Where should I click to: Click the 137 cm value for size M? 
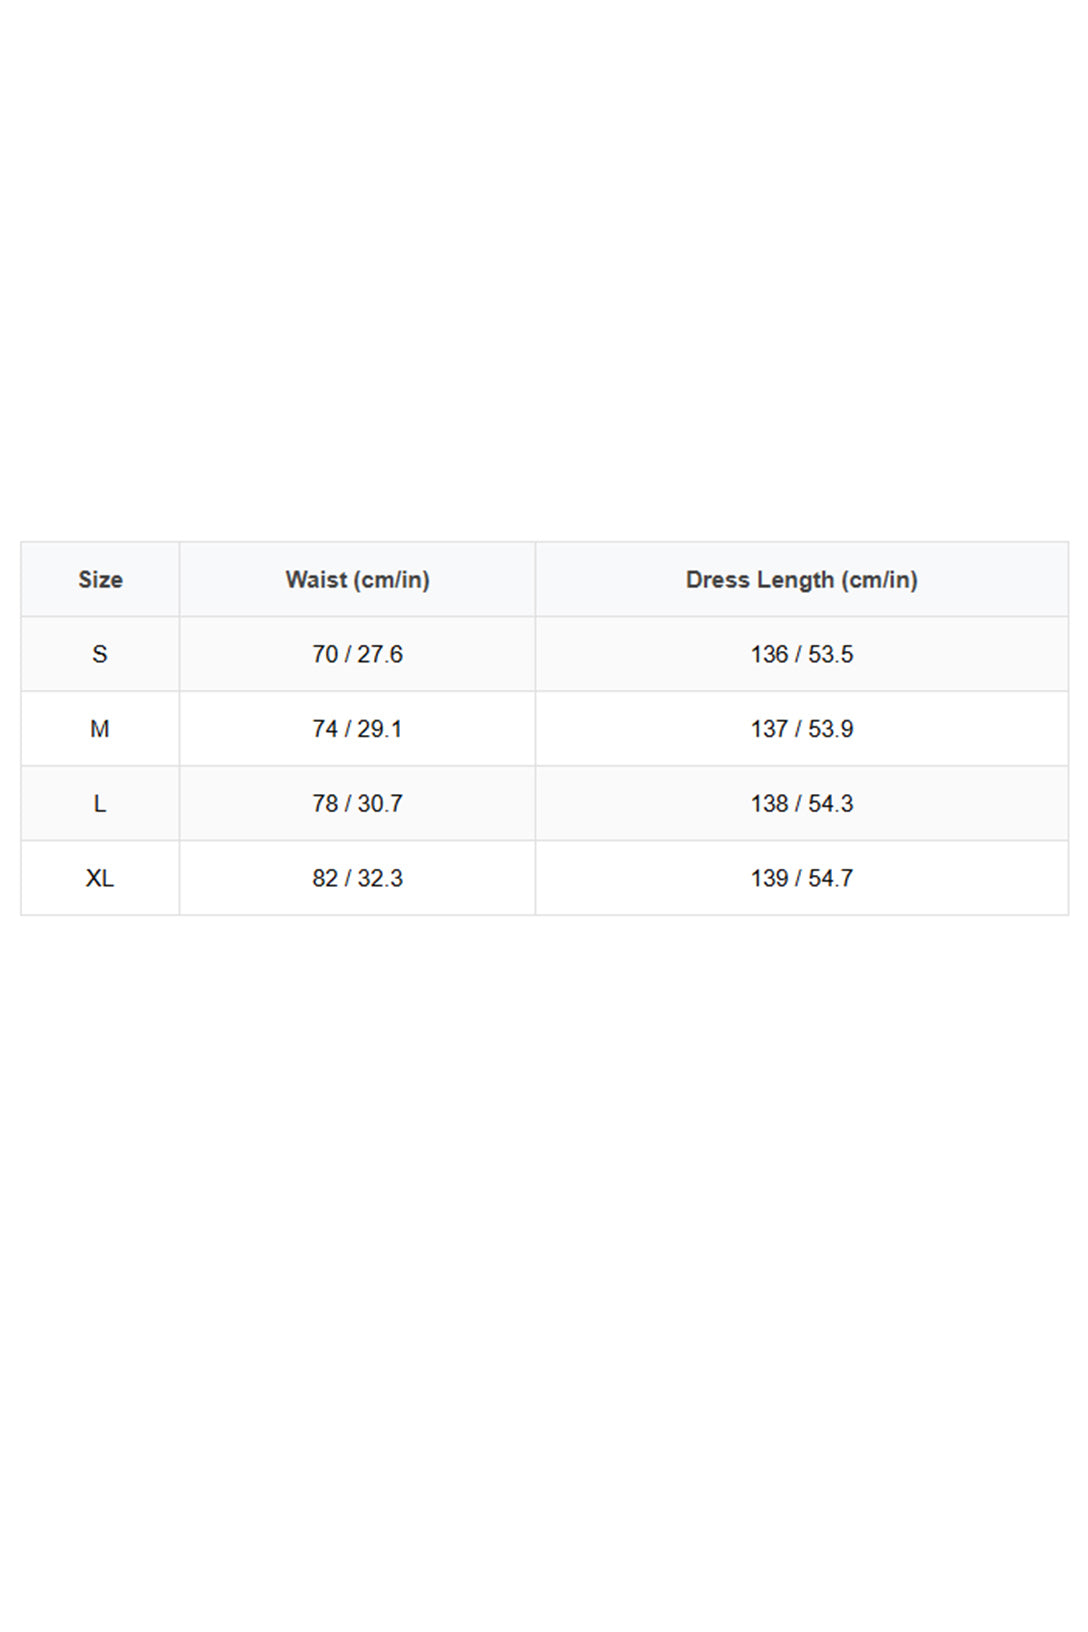click(x=769, y=729)
